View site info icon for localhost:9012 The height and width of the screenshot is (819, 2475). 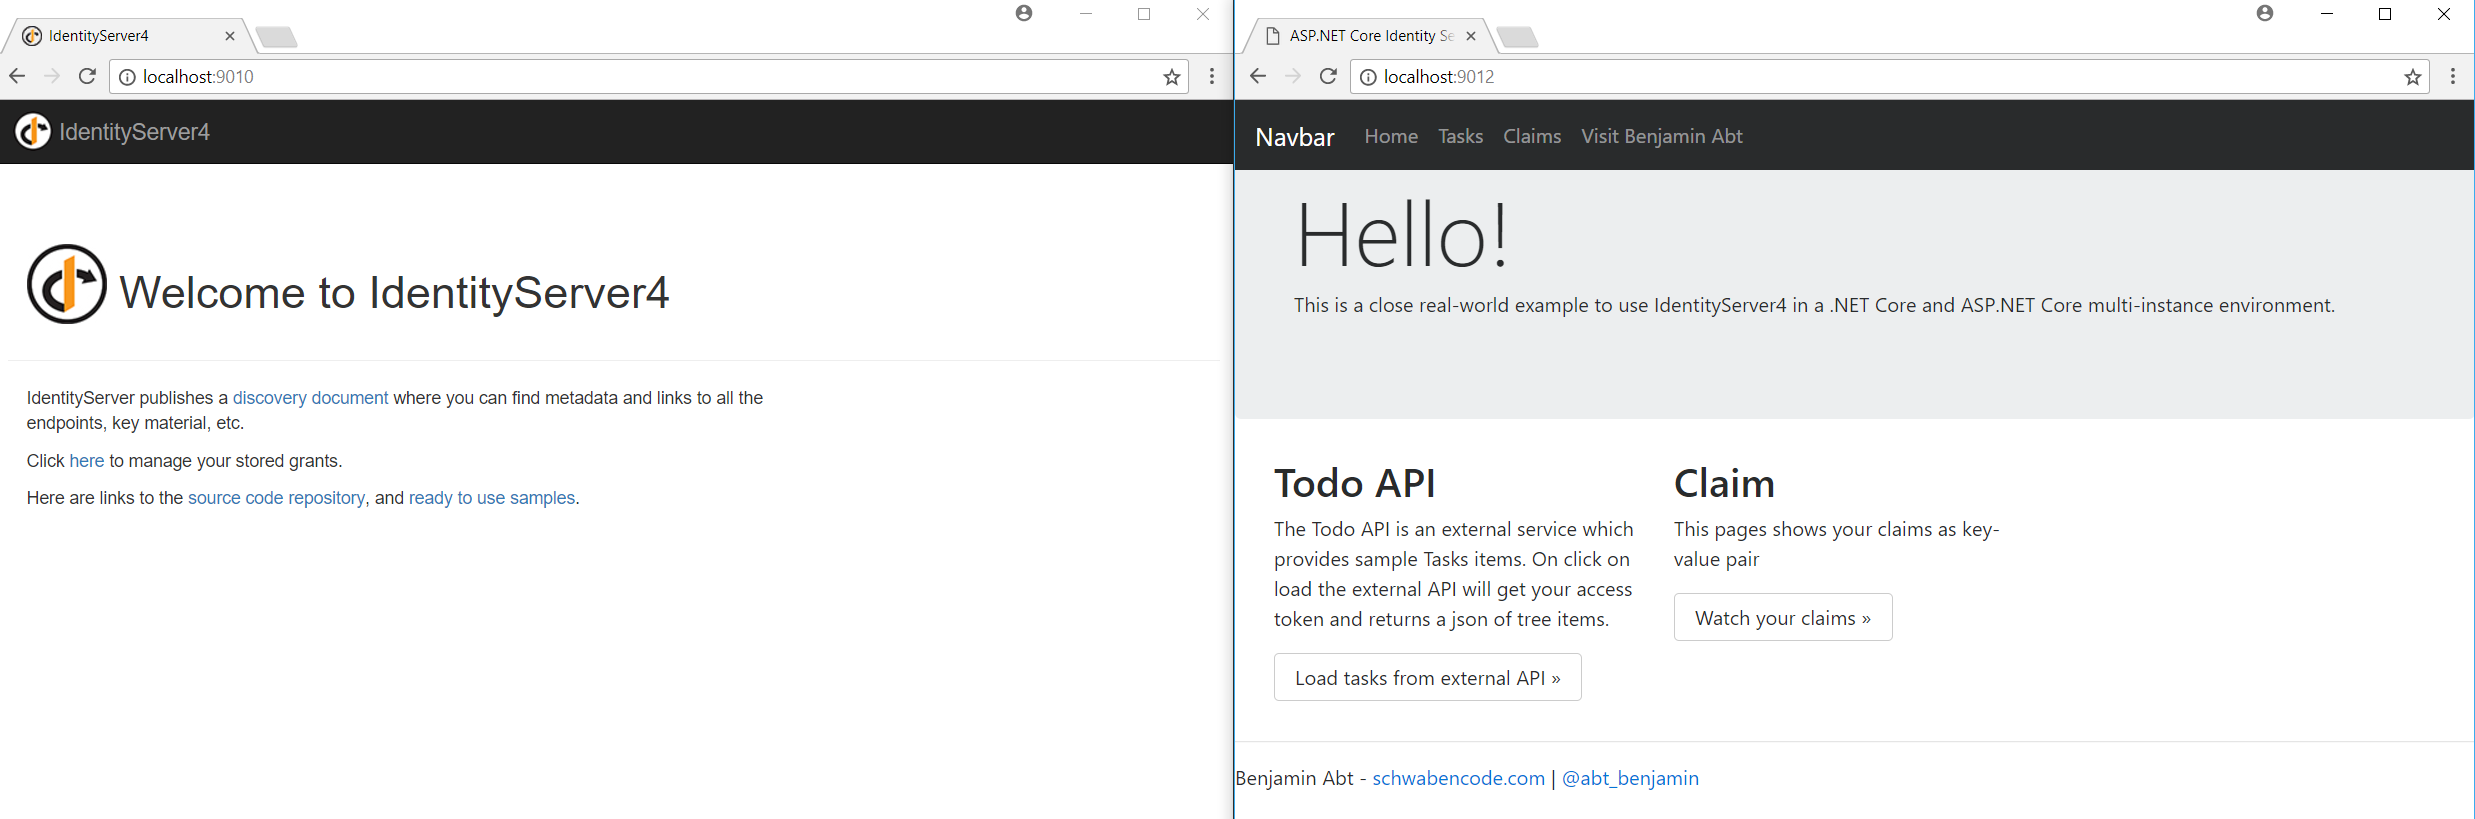coord(1368,77)
